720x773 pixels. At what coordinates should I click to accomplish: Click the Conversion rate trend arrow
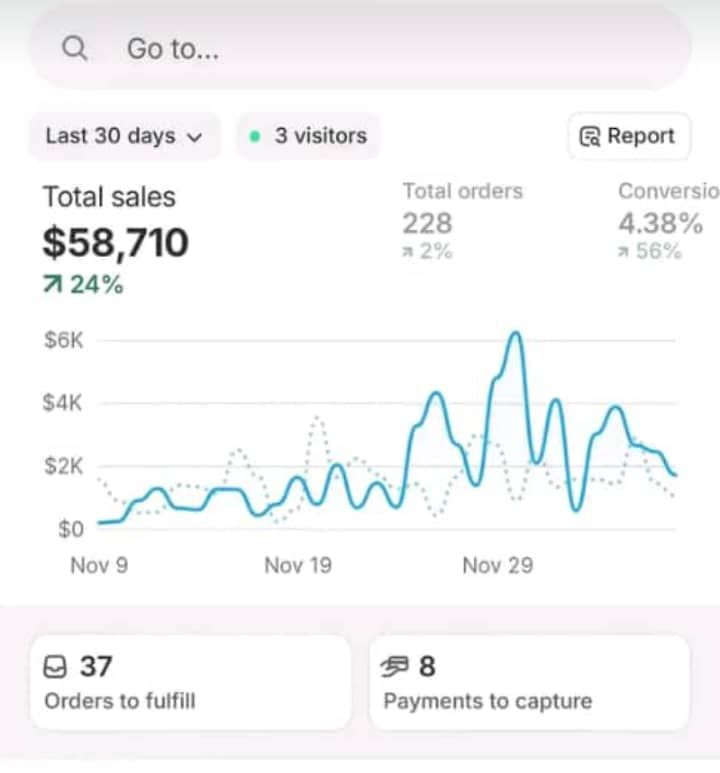click(x=624, y=252)
